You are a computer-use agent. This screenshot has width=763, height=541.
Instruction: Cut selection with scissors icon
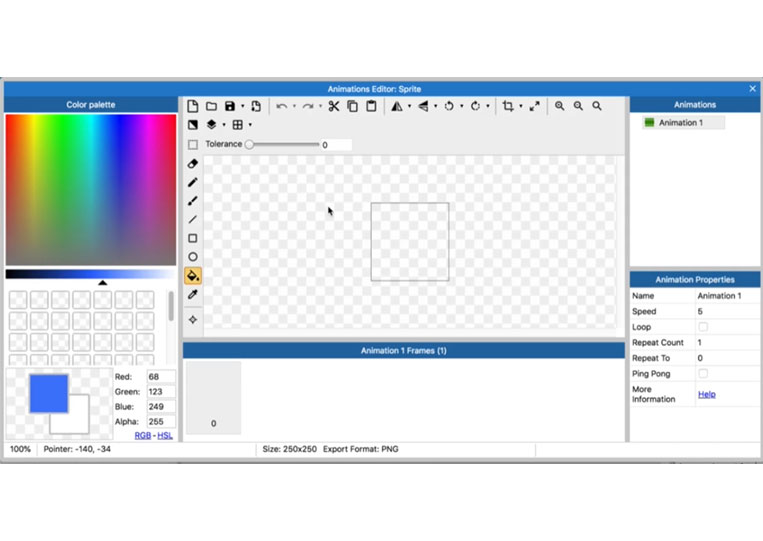pyautogui.click(x=334, y=106)
